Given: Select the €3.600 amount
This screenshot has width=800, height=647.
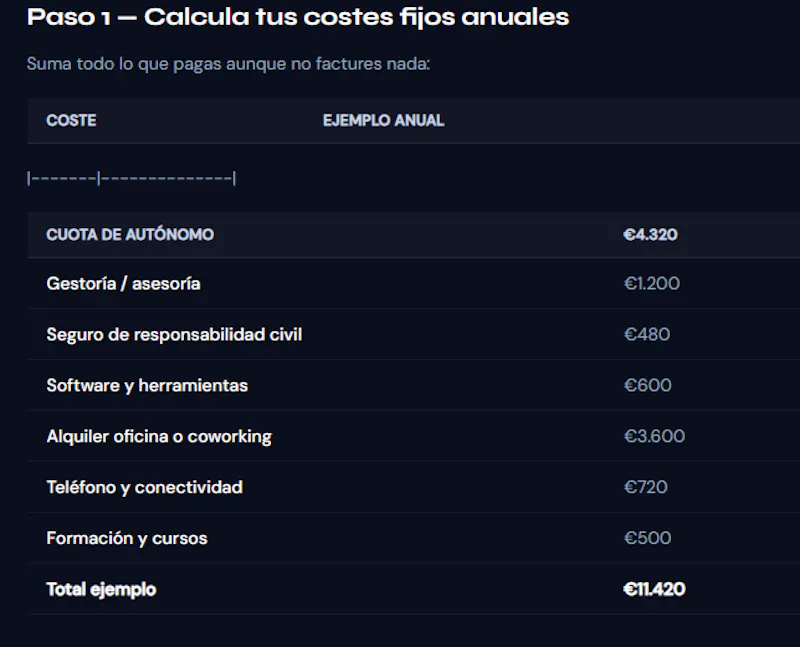Looking at the screenshot, I should coord(655,436).
